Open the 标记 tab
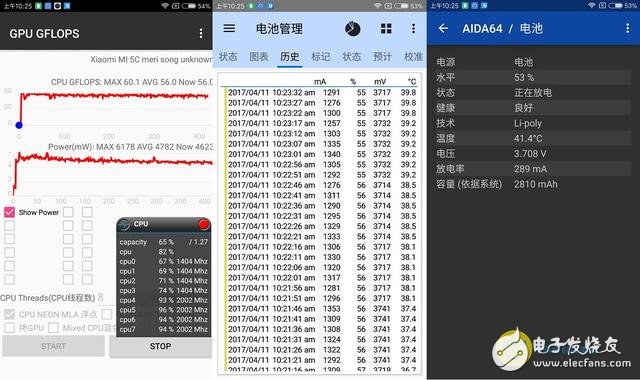640x380 pixels. (321, 56)
